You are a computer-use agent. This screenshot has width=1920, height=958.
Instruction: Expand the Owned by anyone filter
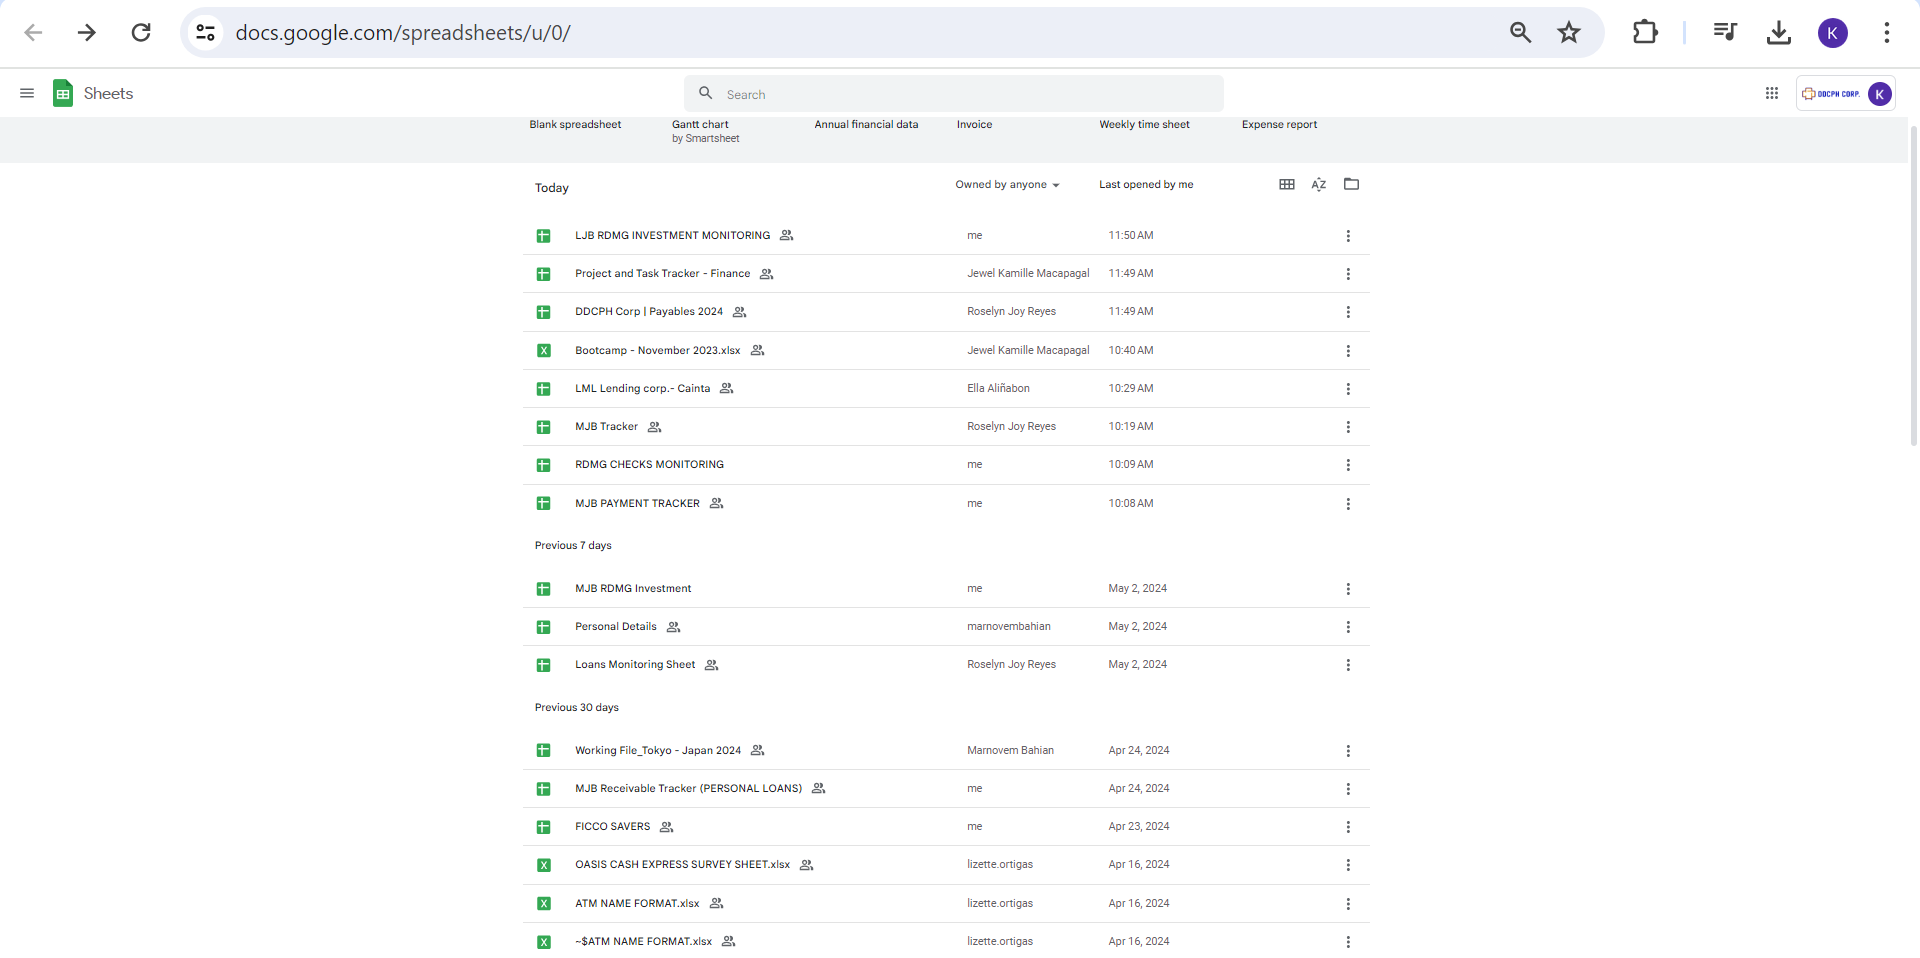pyautogui.click(x=1007, y=185)
